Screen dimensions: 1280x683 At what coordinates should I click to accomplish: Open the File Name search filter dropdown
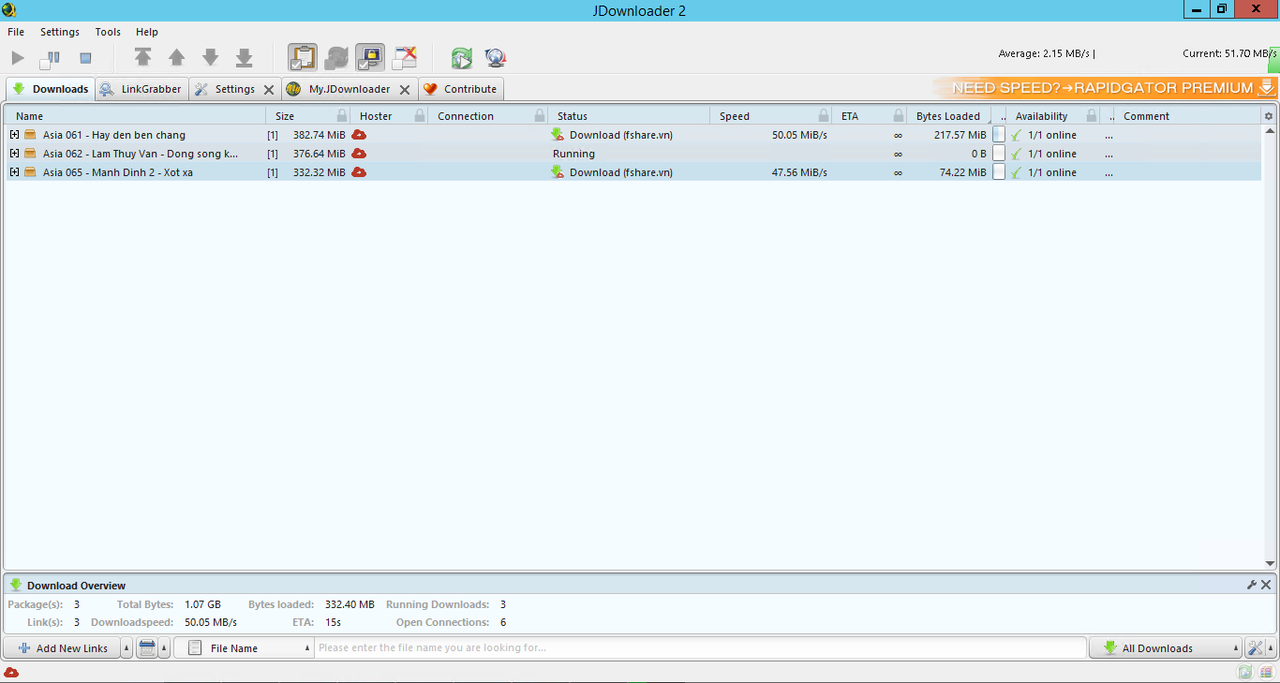[x=244, y=648]
